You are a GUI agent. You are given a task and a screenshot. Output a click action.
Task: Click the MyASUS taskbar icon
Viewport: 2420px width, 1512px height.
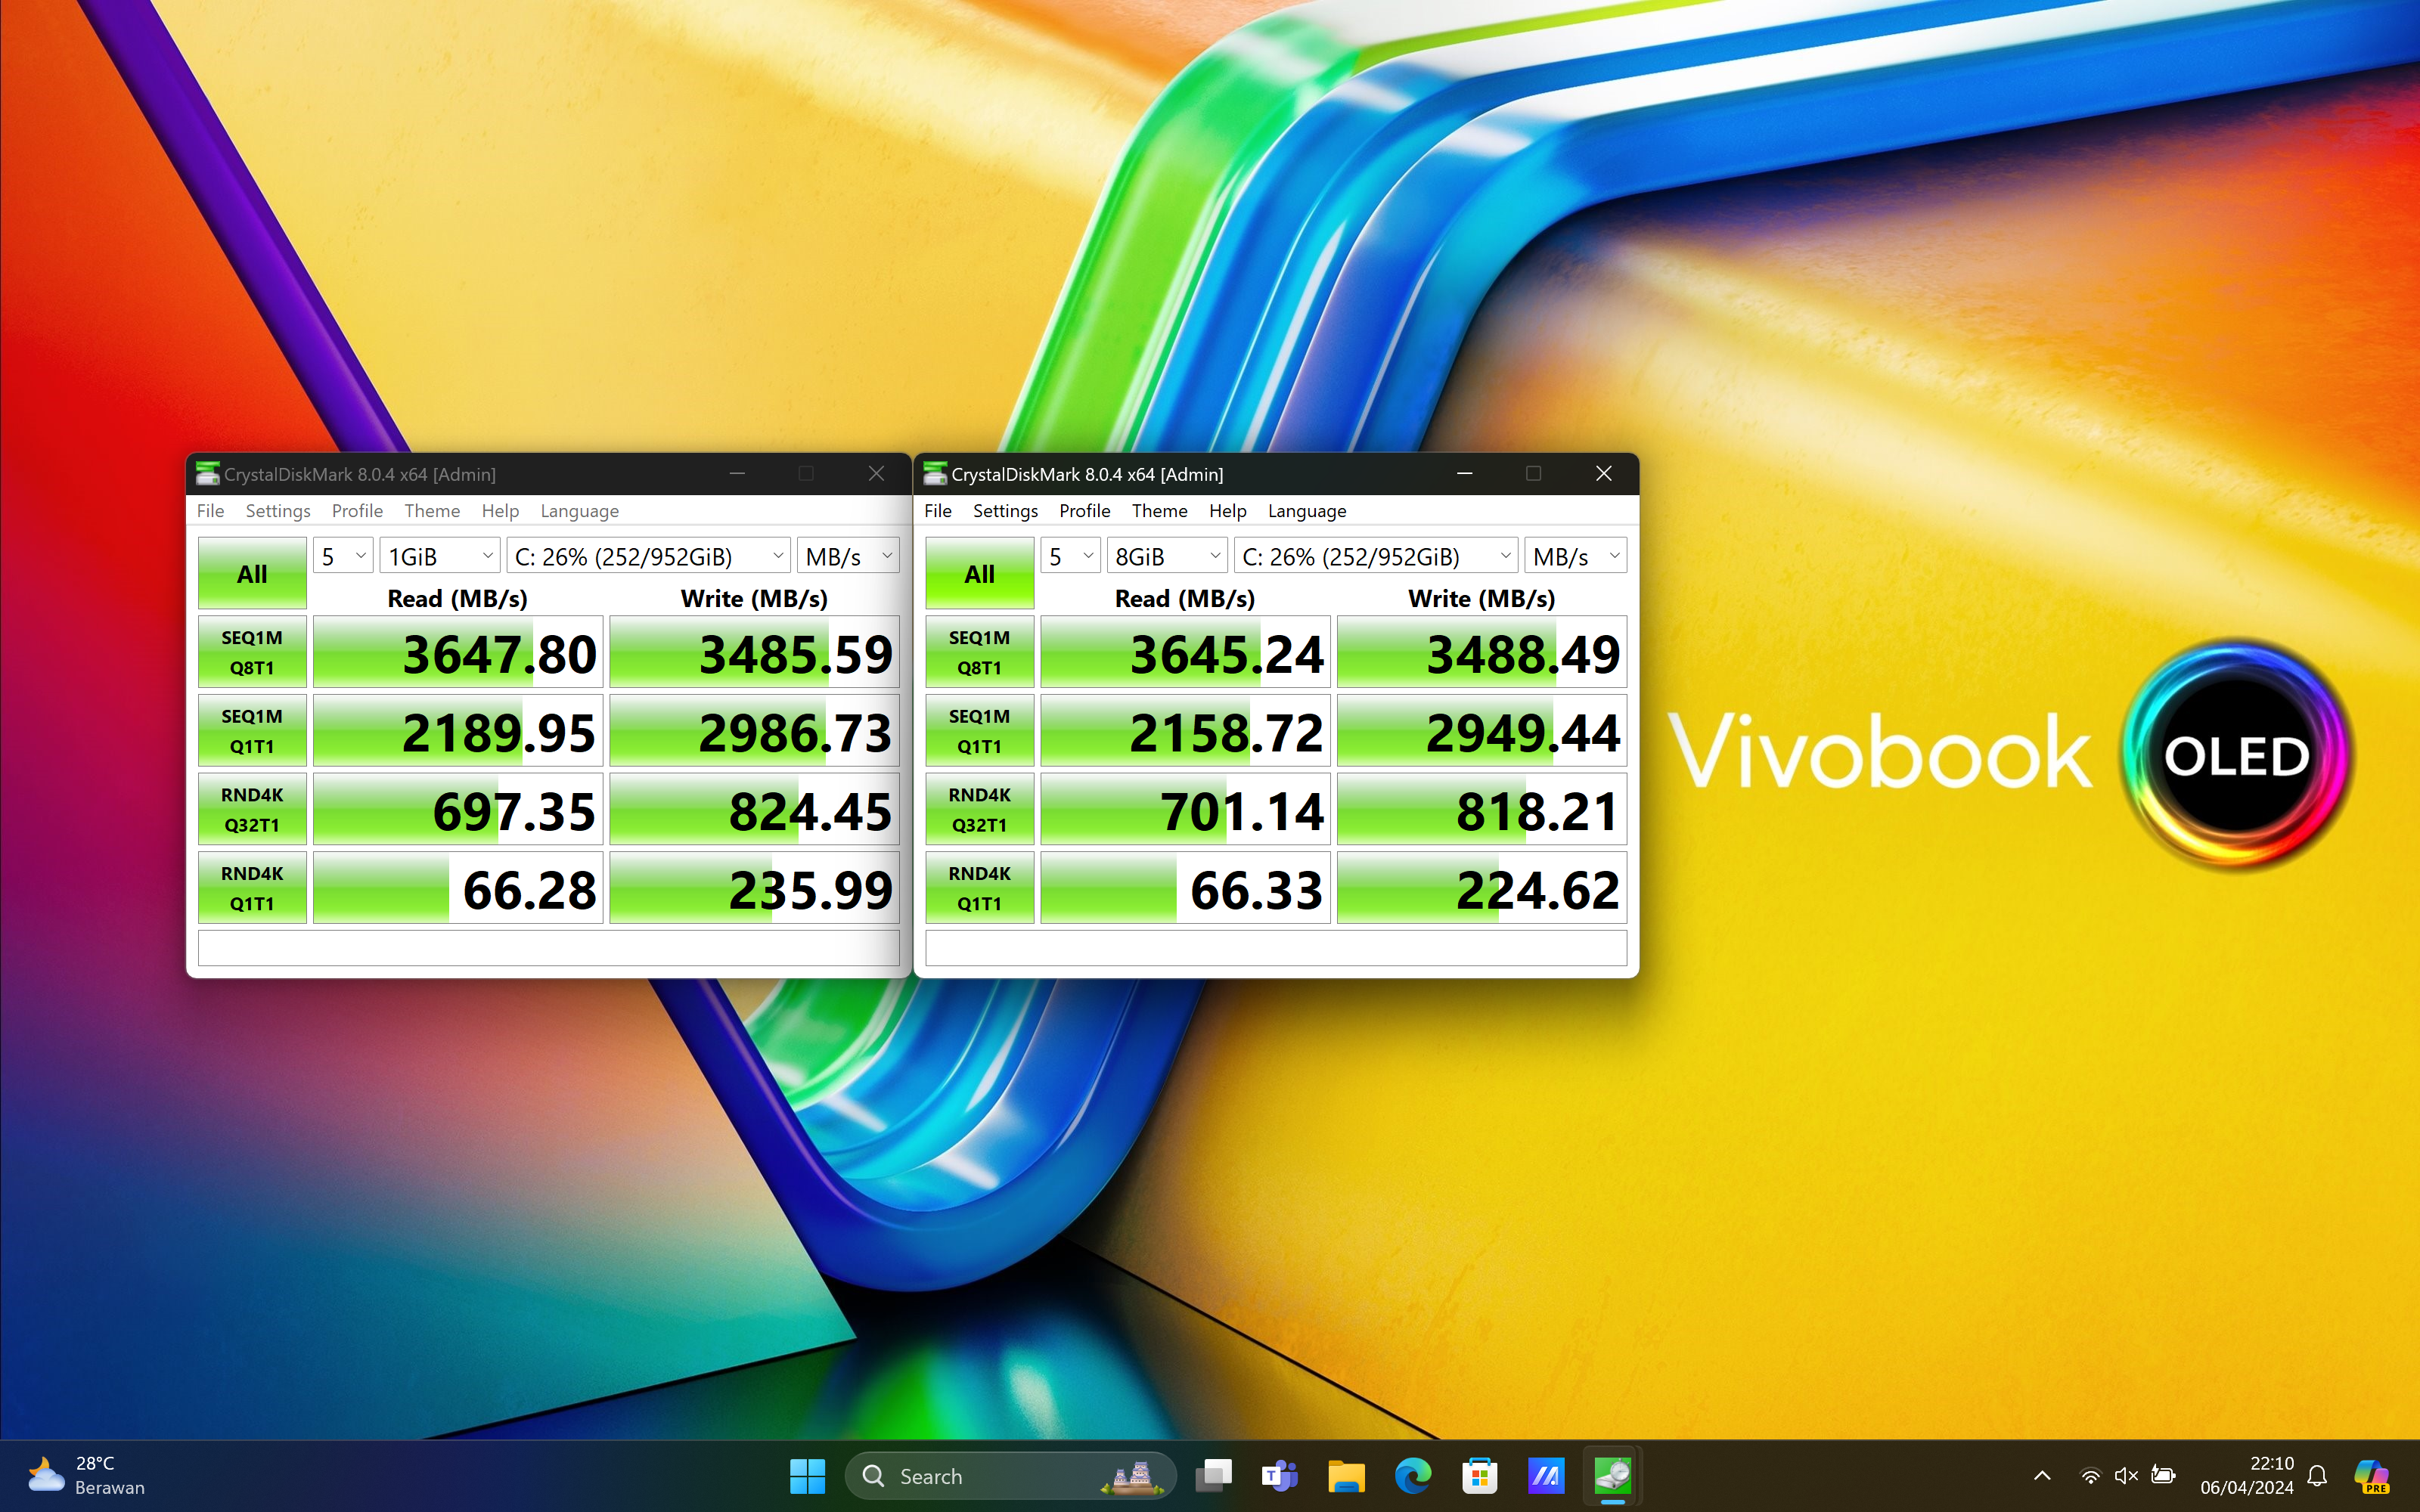(1545, 1476)
